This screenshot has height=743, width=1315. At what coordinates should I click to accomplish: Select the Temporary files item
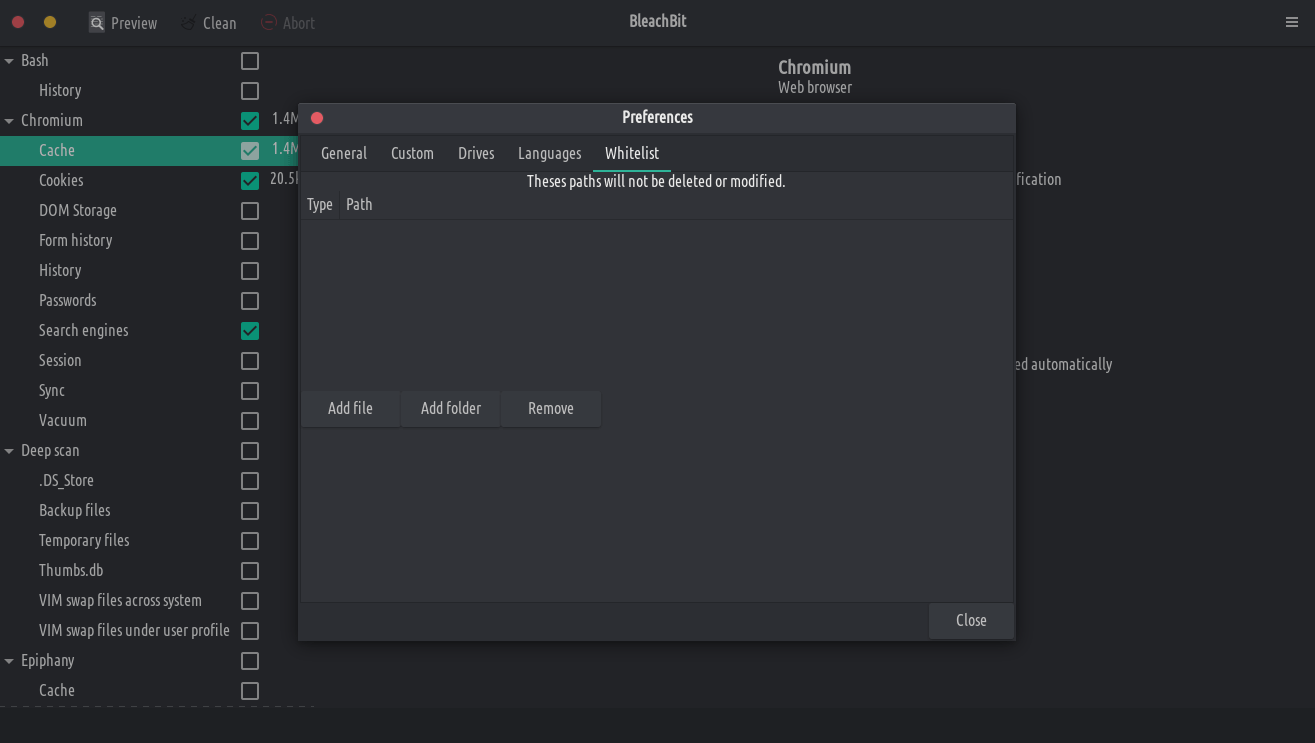(x=84, y=540)
